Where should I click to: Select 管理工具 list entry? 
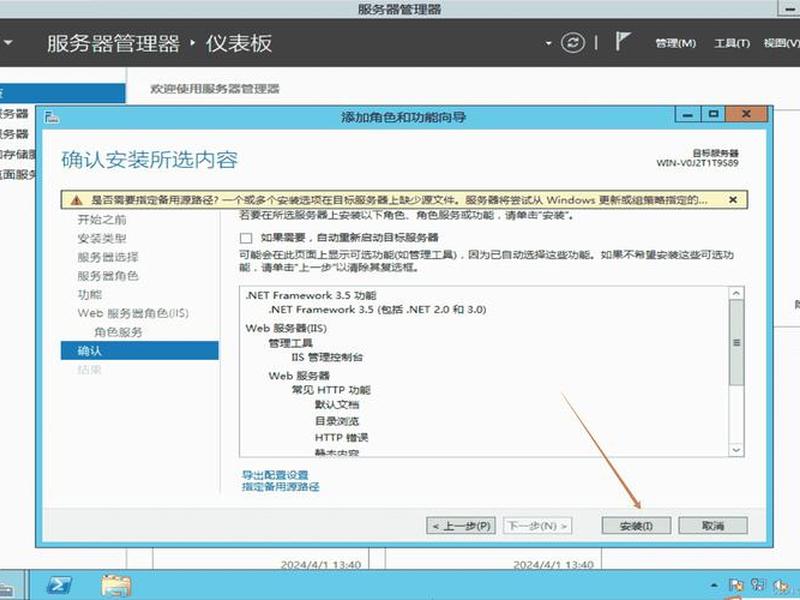(290, 343)
